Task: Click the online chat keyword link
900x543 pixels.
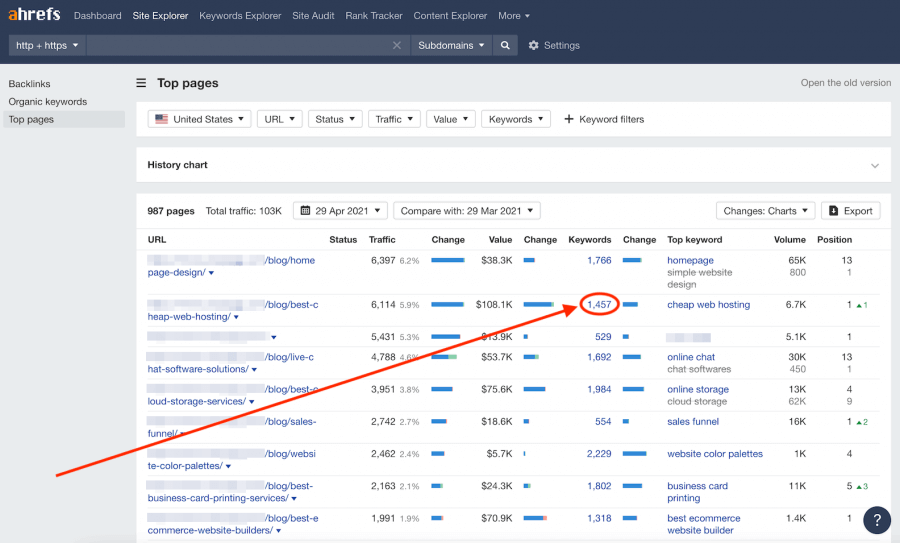Action: point(691,357)
